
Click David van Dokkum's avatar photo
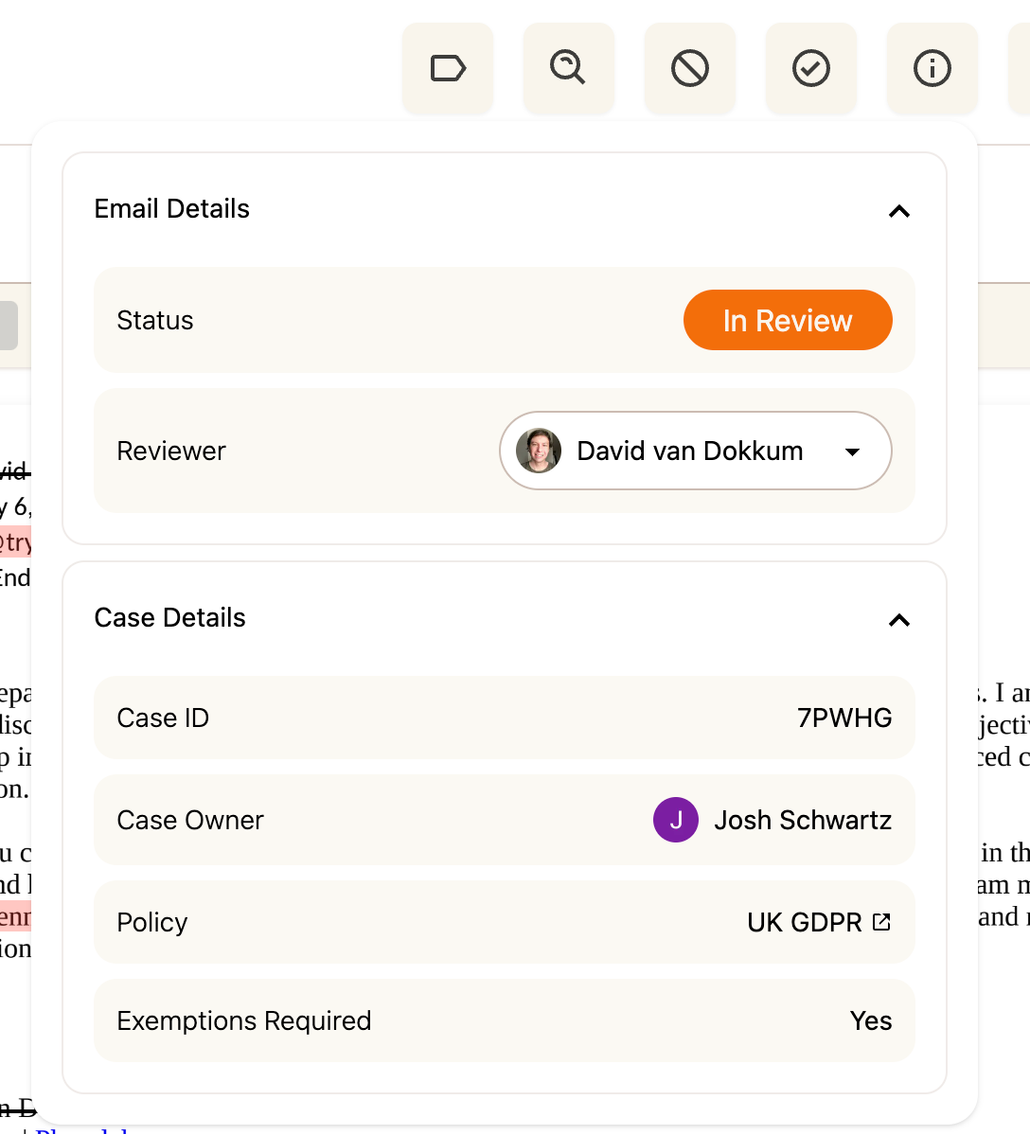(x=538, y=451)
